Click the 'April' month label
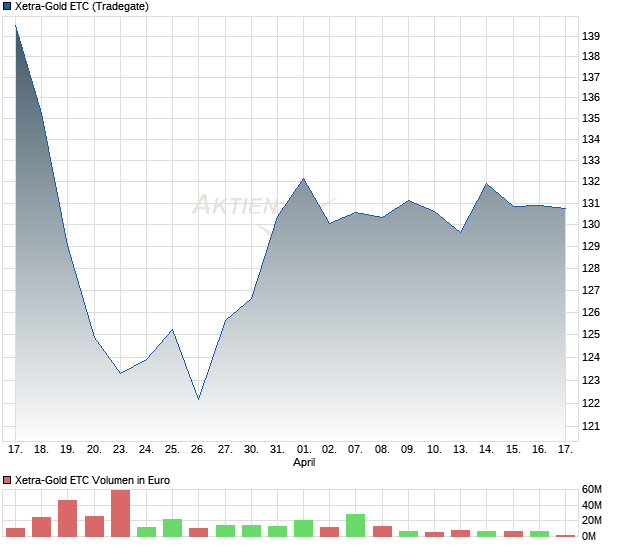This screenshot has height=546, width=620. [x=304, y=462]
